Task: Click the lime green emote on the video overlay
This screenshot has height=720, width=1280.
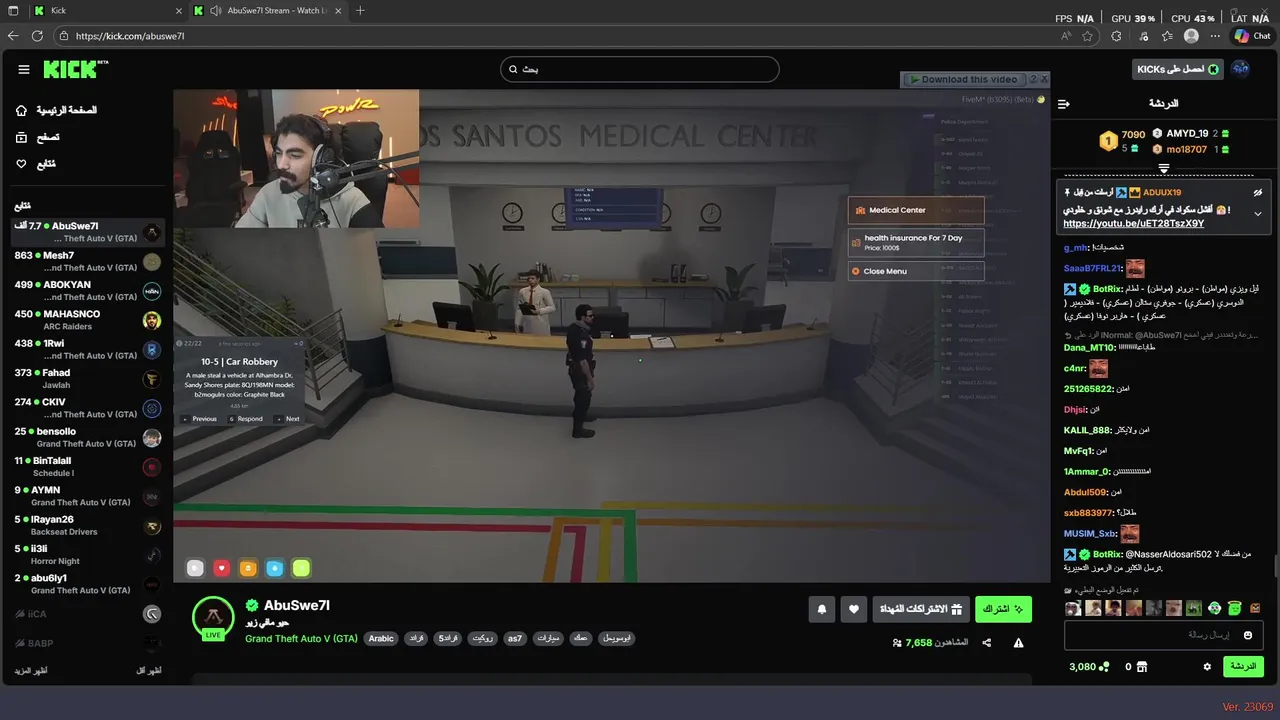Action: point(301,568)
